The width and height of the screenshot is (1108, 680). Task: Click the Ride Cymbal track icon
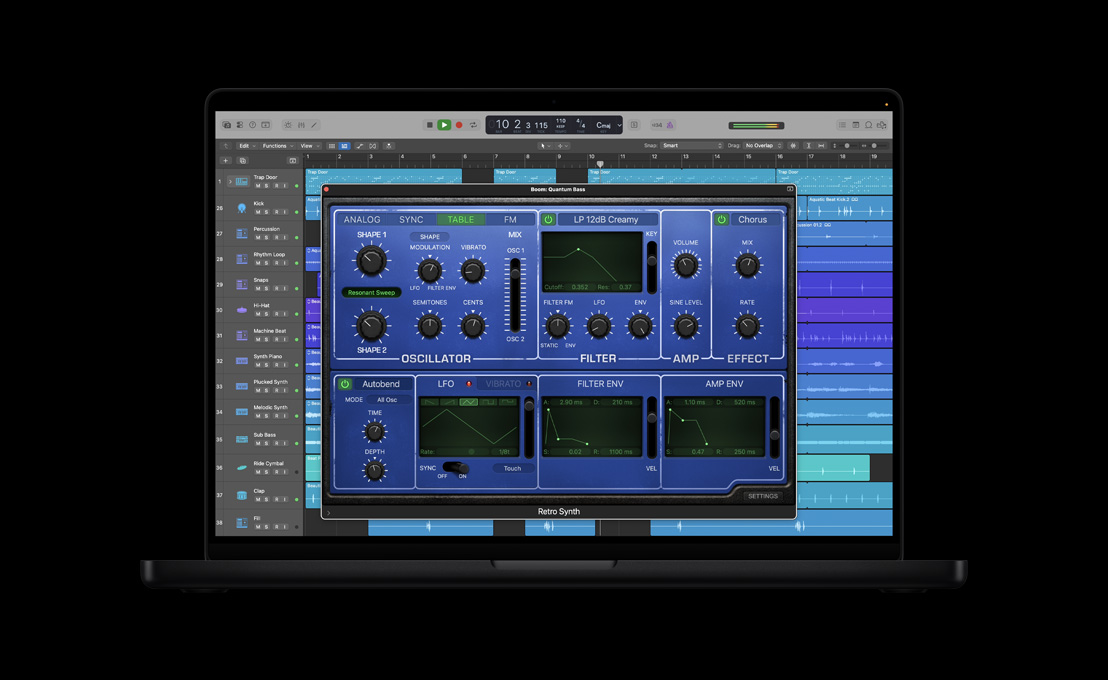[x=240, y=467]
